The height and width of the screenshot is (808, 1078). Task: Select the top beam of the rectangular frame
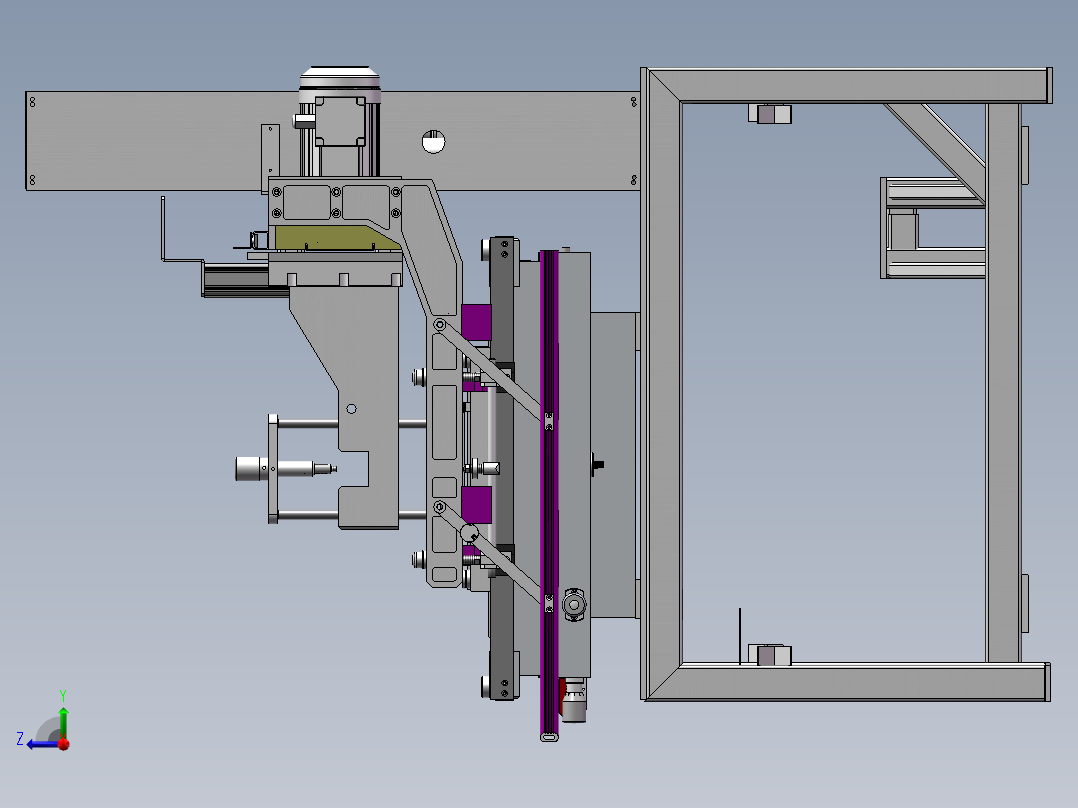(x=850, y=86)
